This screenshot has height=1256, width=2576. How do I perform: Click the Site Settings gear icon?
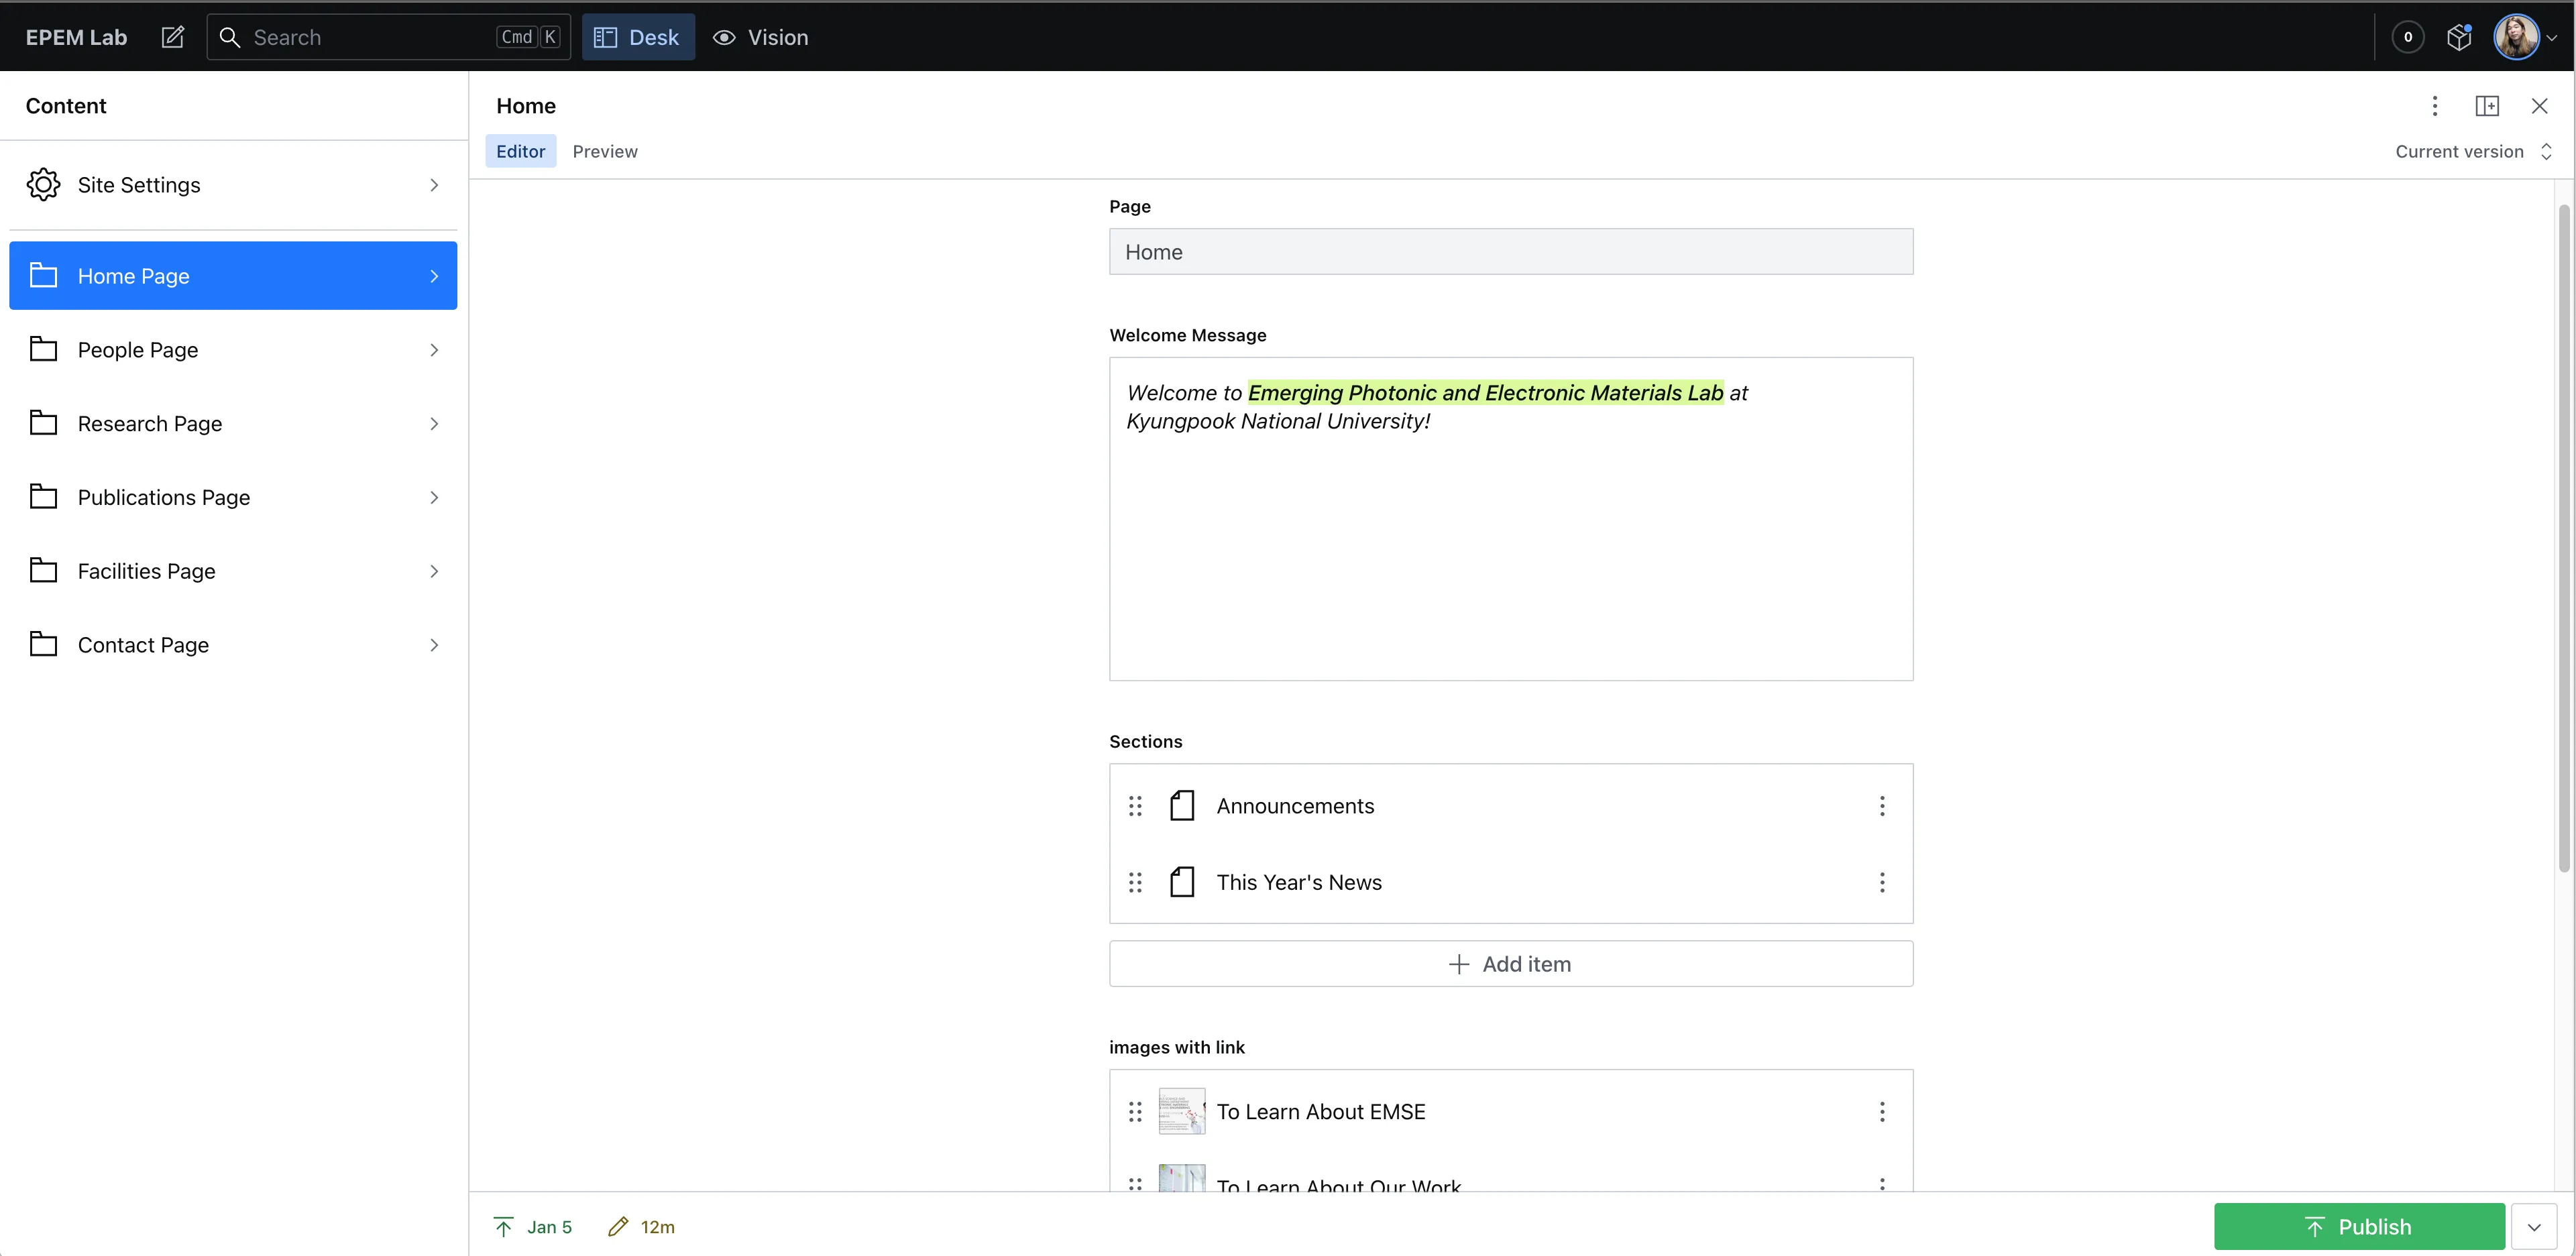(x=43, y=185)
